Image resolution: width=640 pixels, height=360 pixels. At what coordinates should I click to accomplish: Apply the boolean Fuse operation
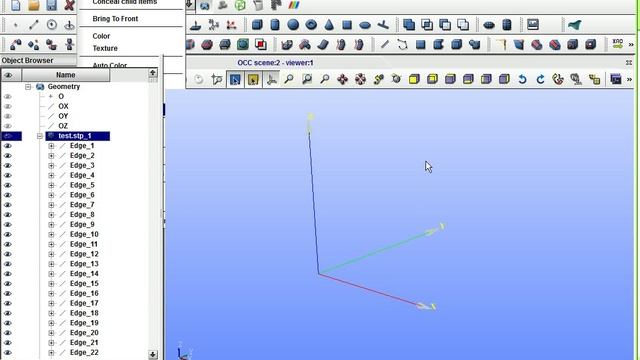[409, 25]
